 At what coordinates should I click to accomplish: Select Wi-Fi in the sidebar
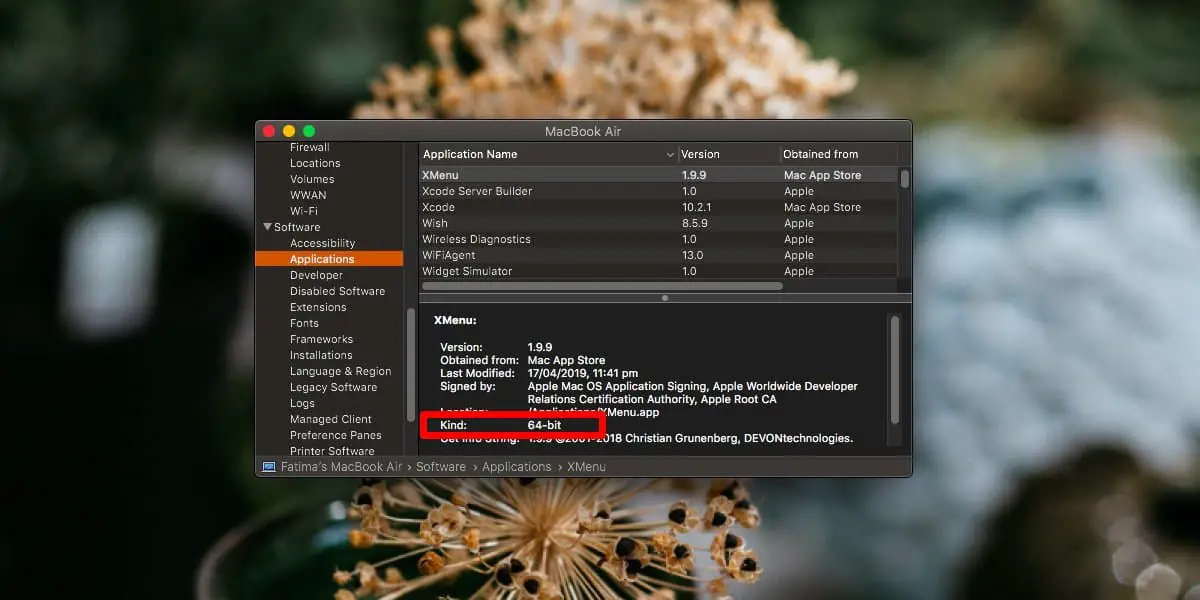(x=304, y=211)
